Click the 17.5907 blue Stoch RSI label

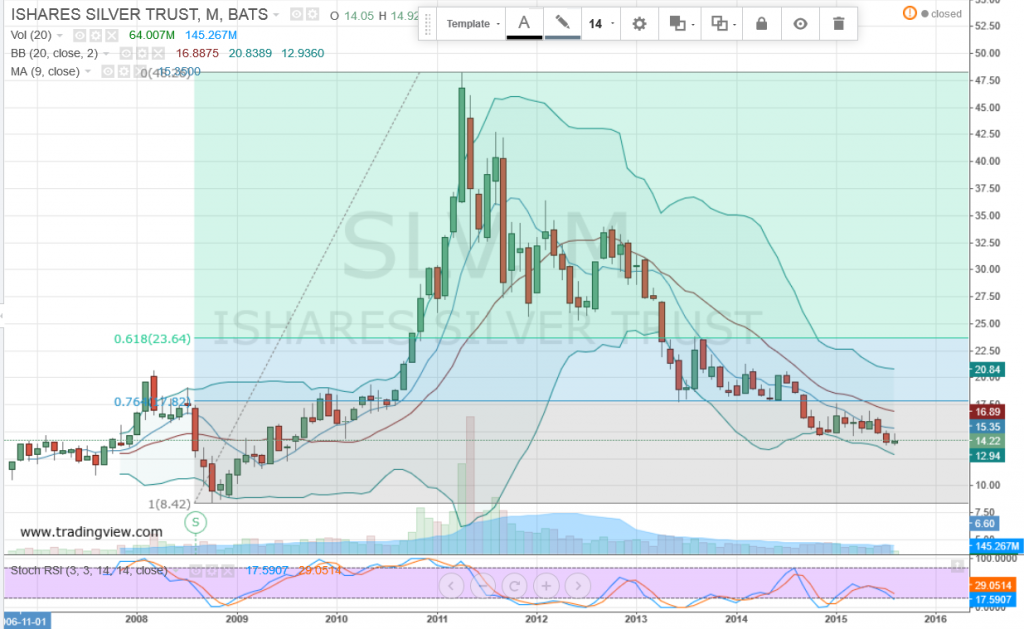pyautogui.click(x=993, y=600)
